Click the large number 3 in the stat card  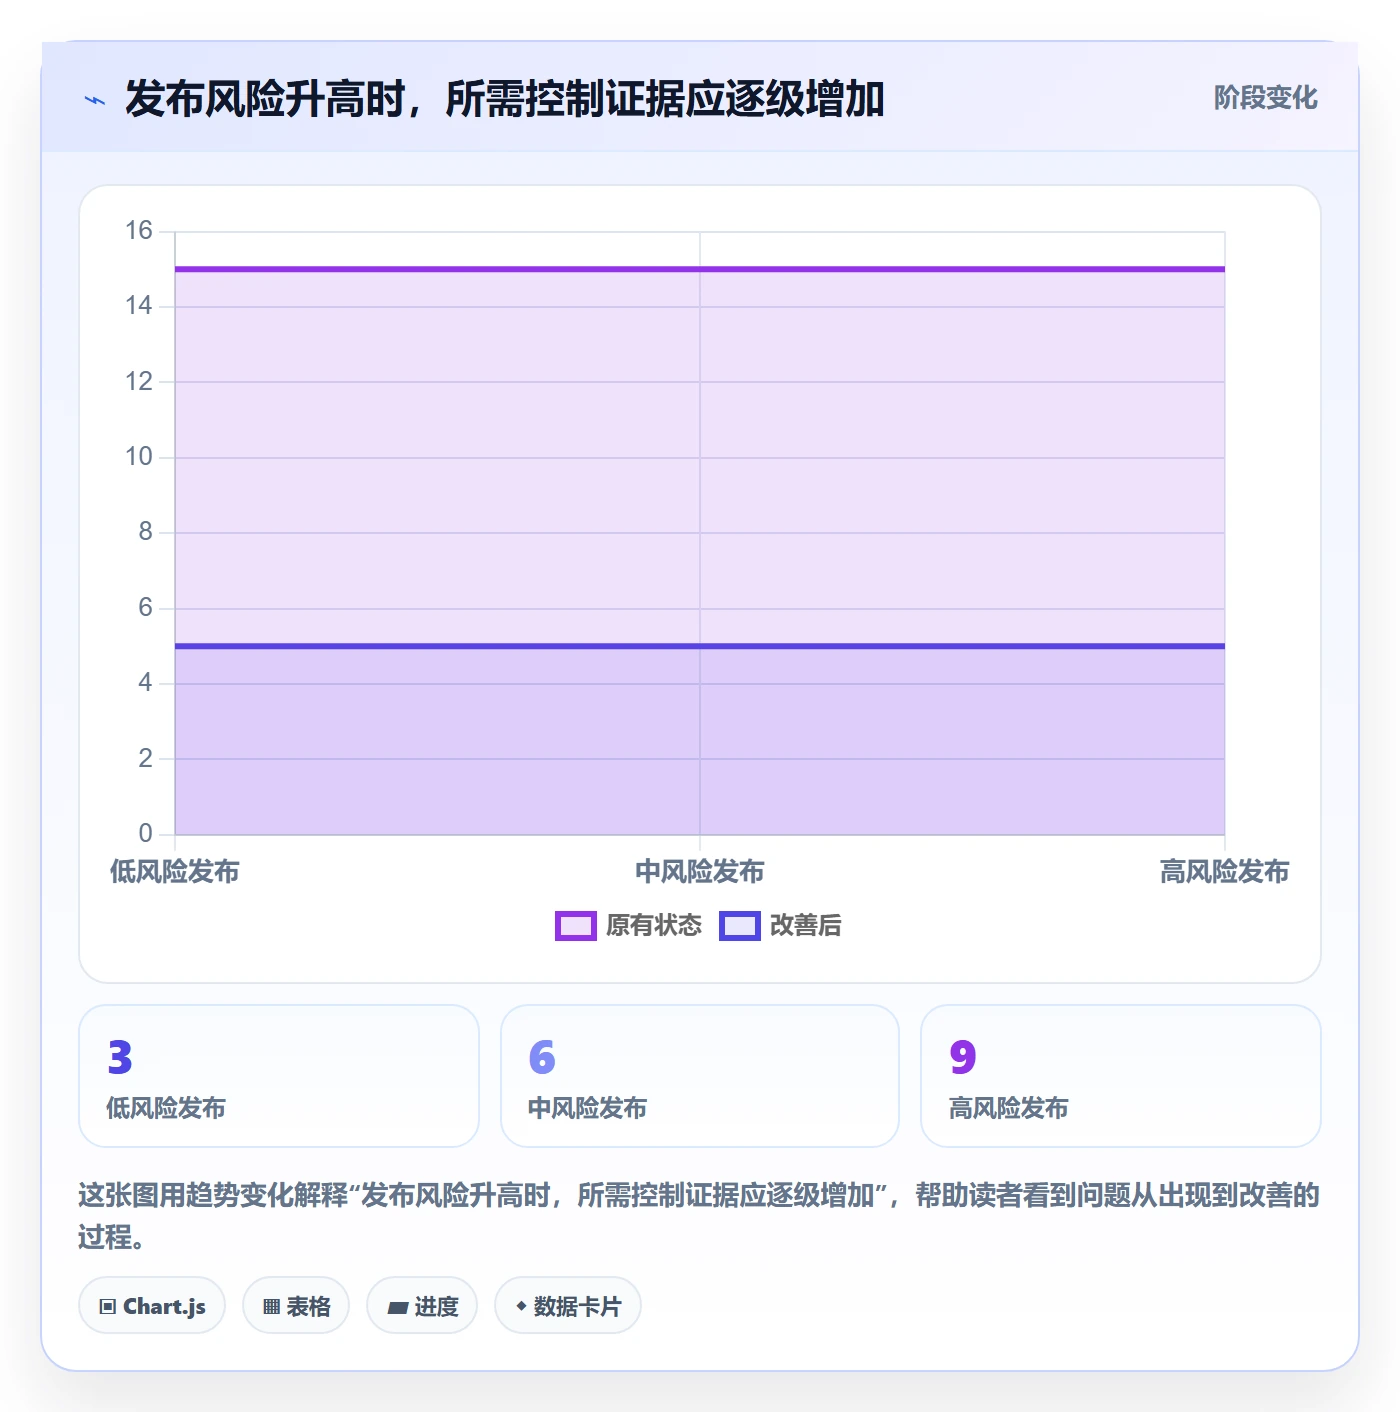(120, 1057)
